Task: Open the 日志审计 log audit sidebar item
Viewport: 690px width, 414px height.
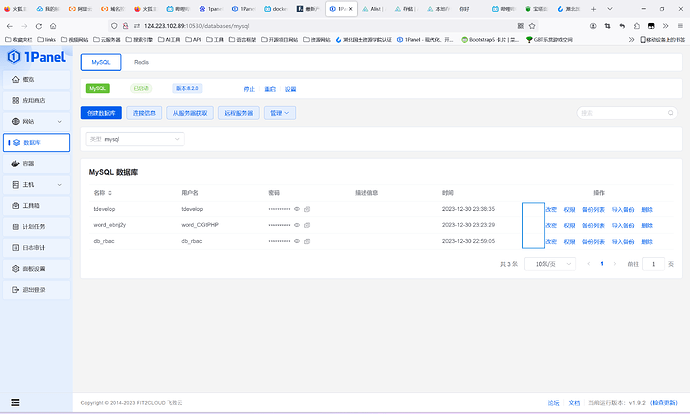Action: tap(36, 248)
